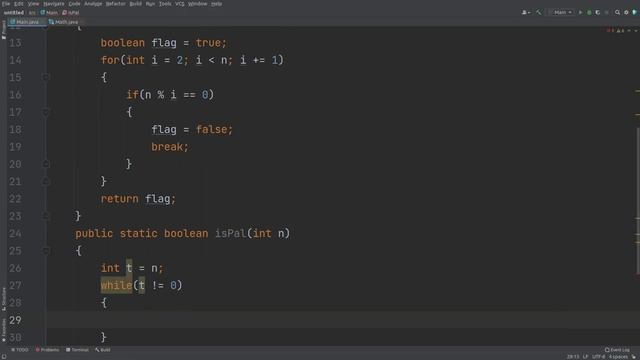Click the green shield plugin icon

tap(634, 13)
